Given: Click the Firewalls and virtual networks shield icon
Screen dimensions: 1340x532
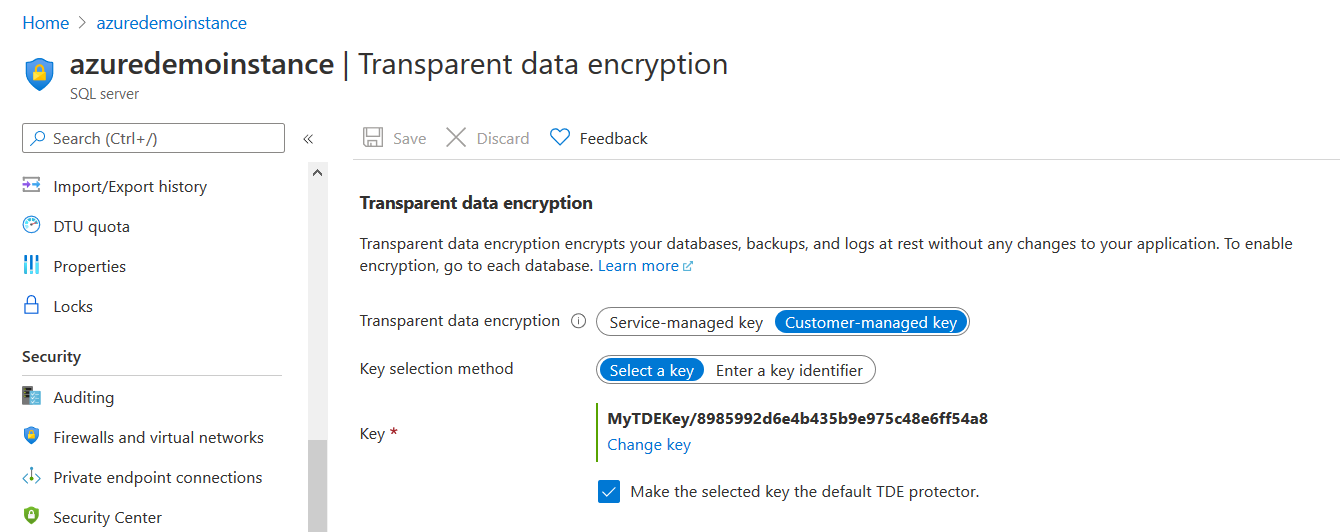Looking at the screenshot, I should [32, 437].
